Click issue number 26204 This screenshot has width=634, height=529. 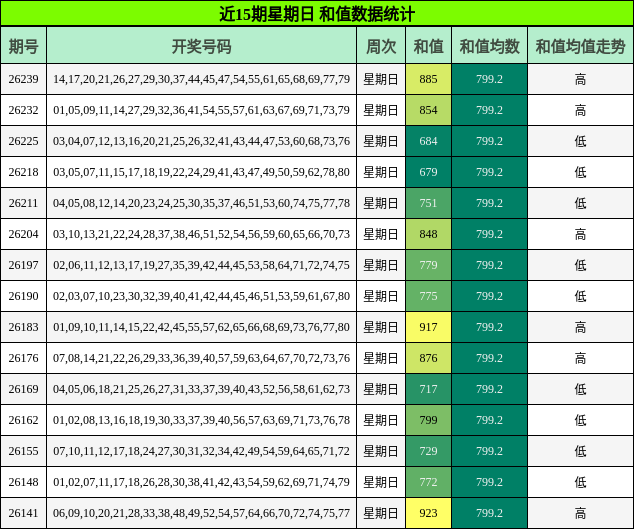(23, 234)
